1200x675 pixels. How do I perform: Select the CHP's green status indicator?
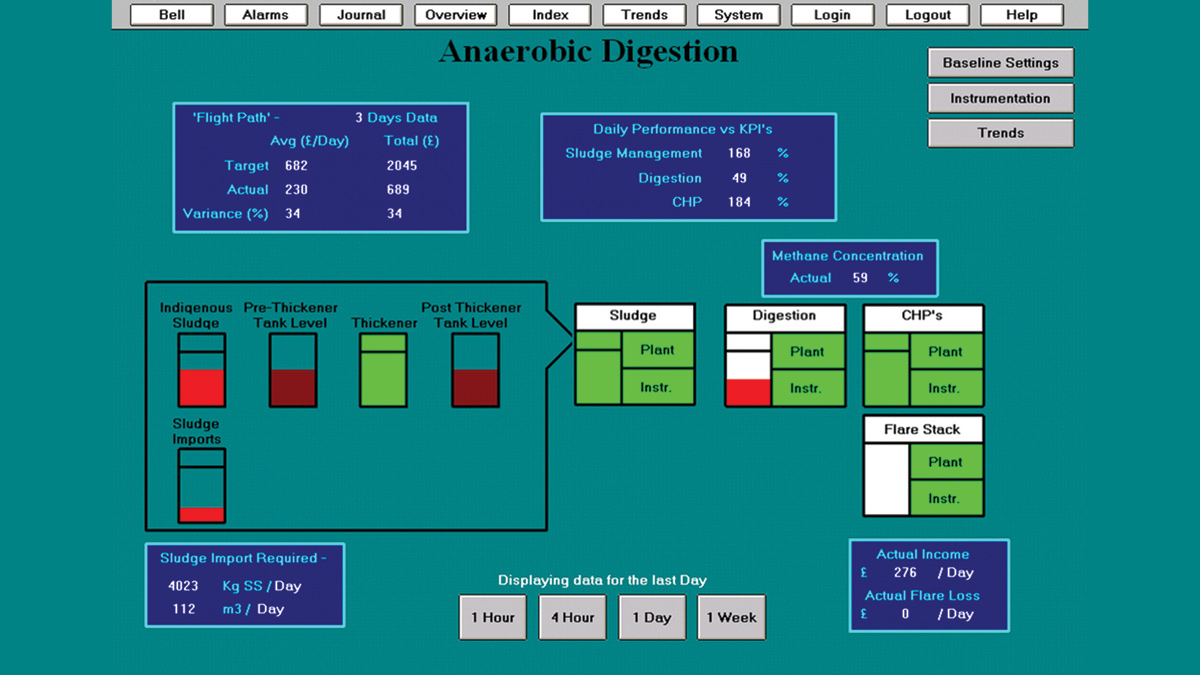887,369
